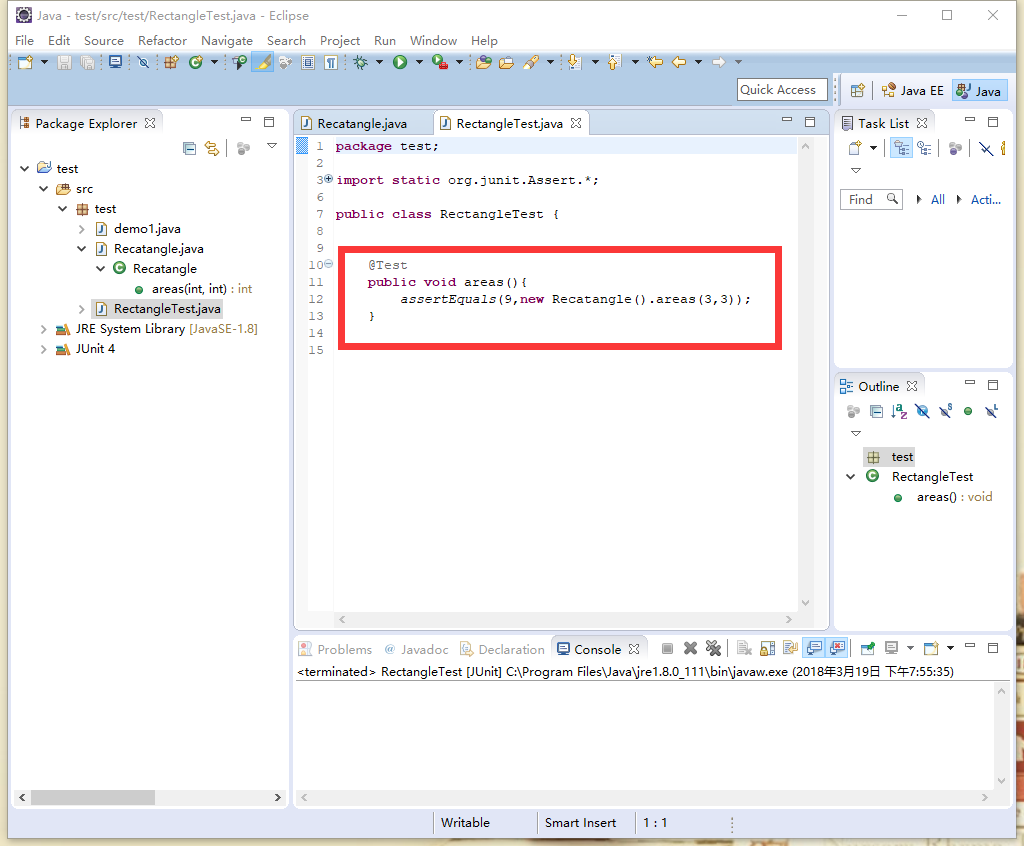Click Collapse All icon in Outline

click(876, 412)
